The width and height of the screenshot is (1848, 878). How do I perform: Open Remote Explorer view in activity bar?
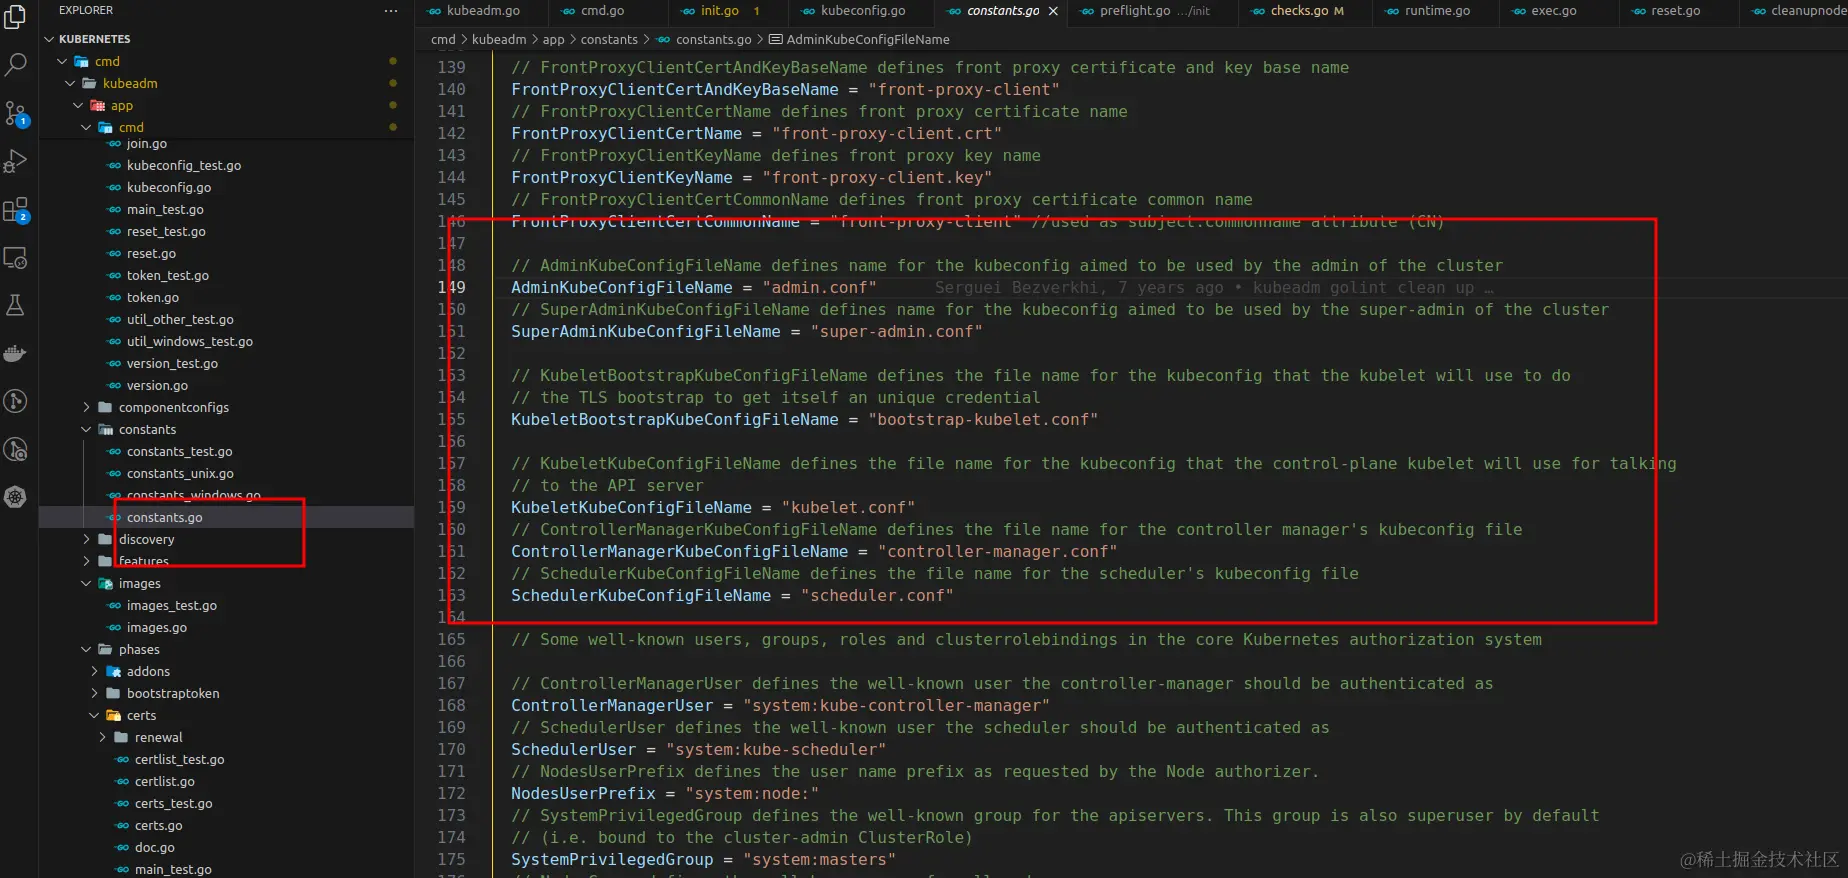(x=16, y=258)
